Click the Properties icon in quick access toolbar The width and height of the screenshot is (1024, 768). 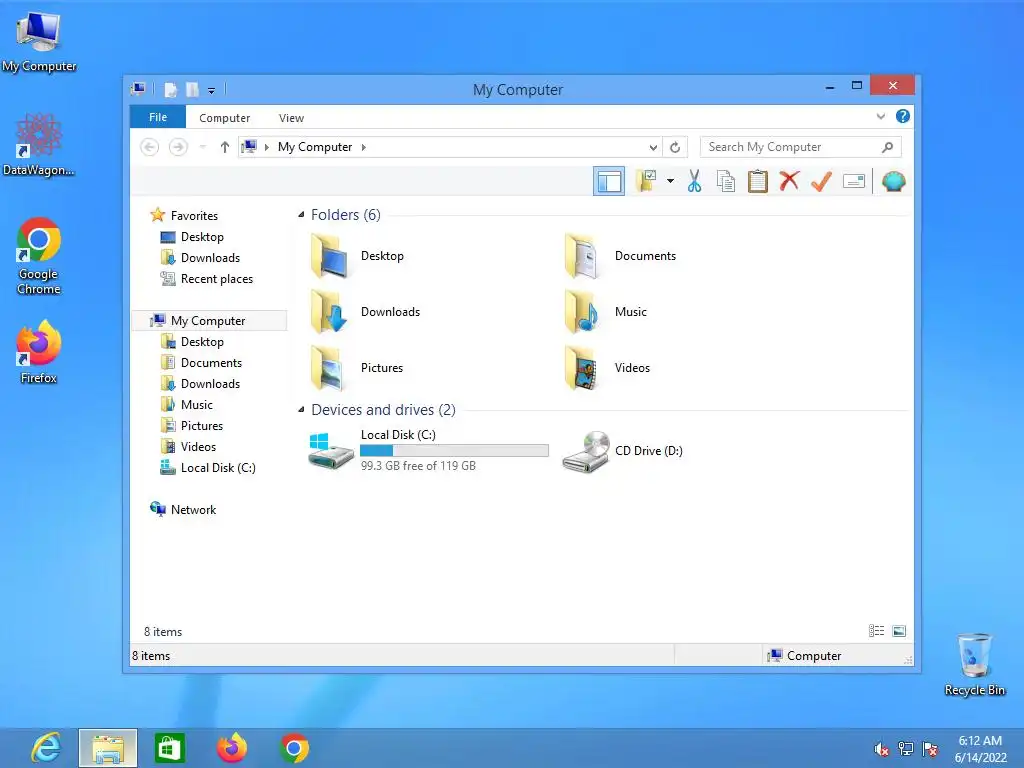pyautogui.click(x=171, y=89)
